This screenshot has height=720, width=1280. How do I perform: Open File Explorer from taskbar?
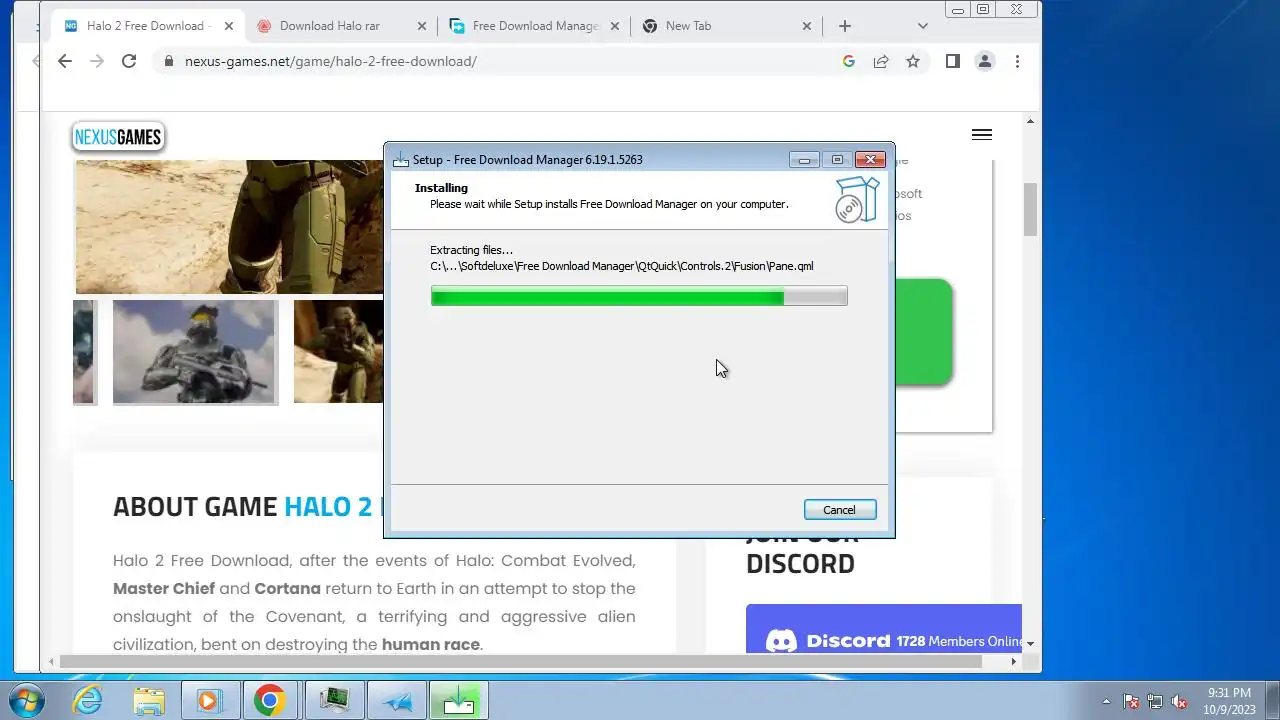[x=149, y=701]
